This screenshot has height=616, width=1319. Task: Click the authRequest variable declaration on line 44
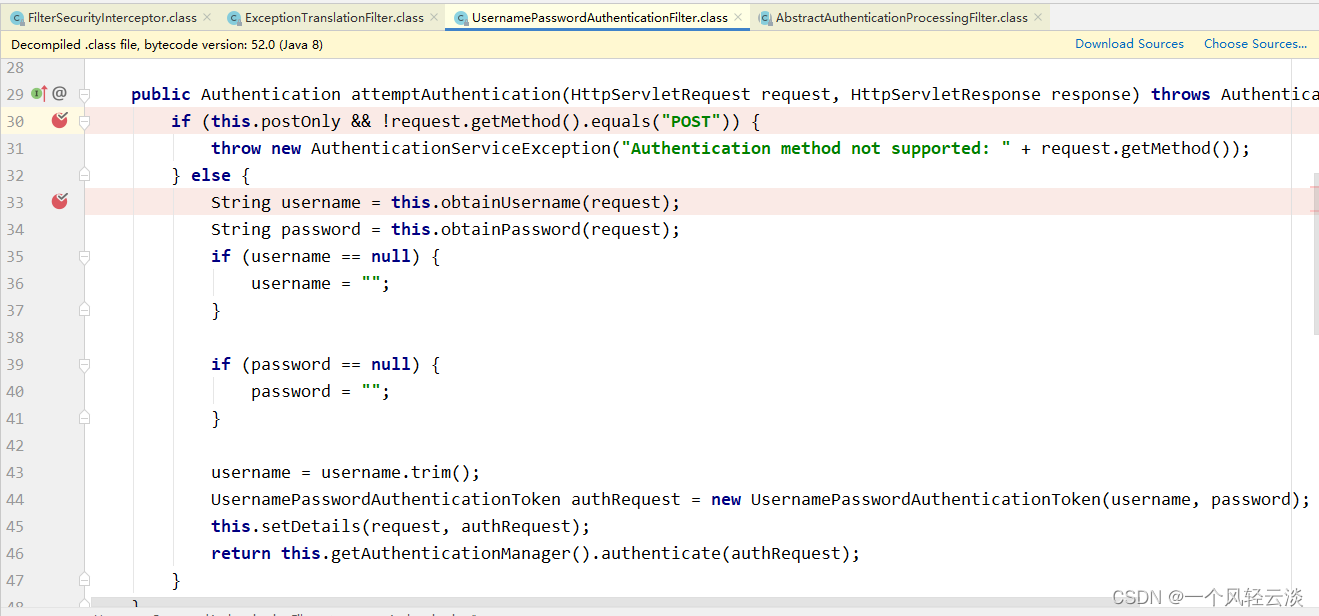(626, 499)
